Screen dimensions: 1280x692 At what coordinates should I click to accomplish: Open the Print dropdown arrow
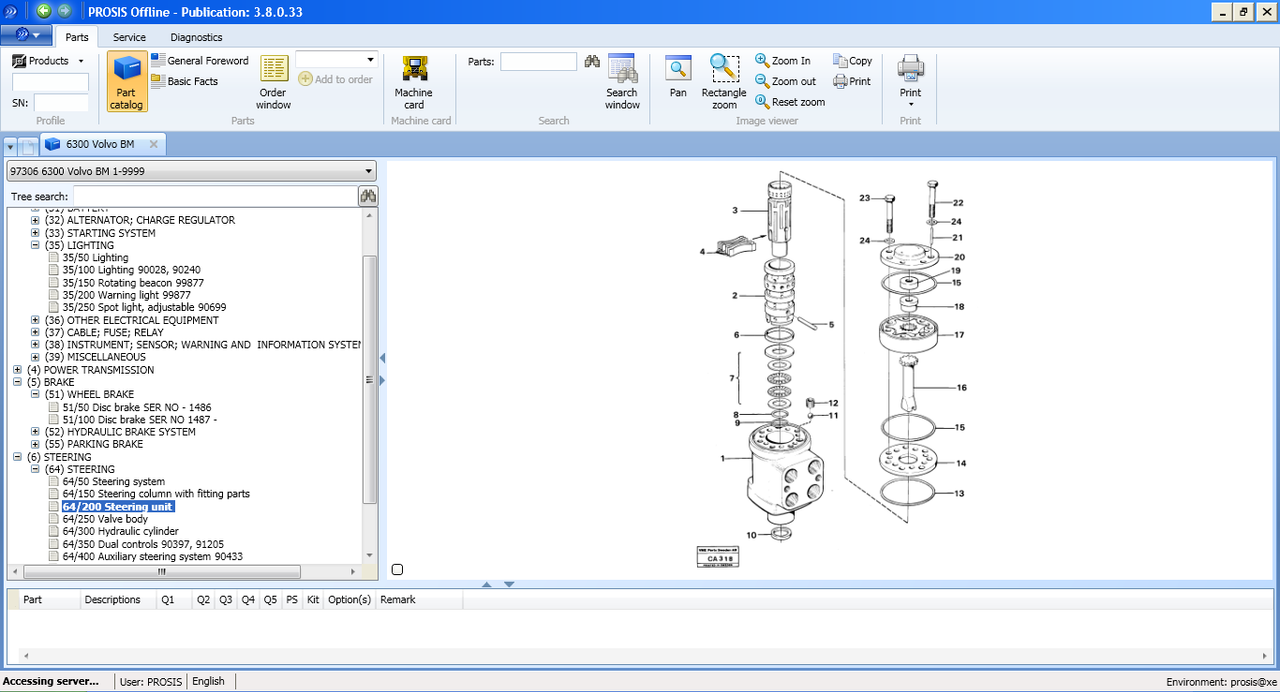[910, 104]
